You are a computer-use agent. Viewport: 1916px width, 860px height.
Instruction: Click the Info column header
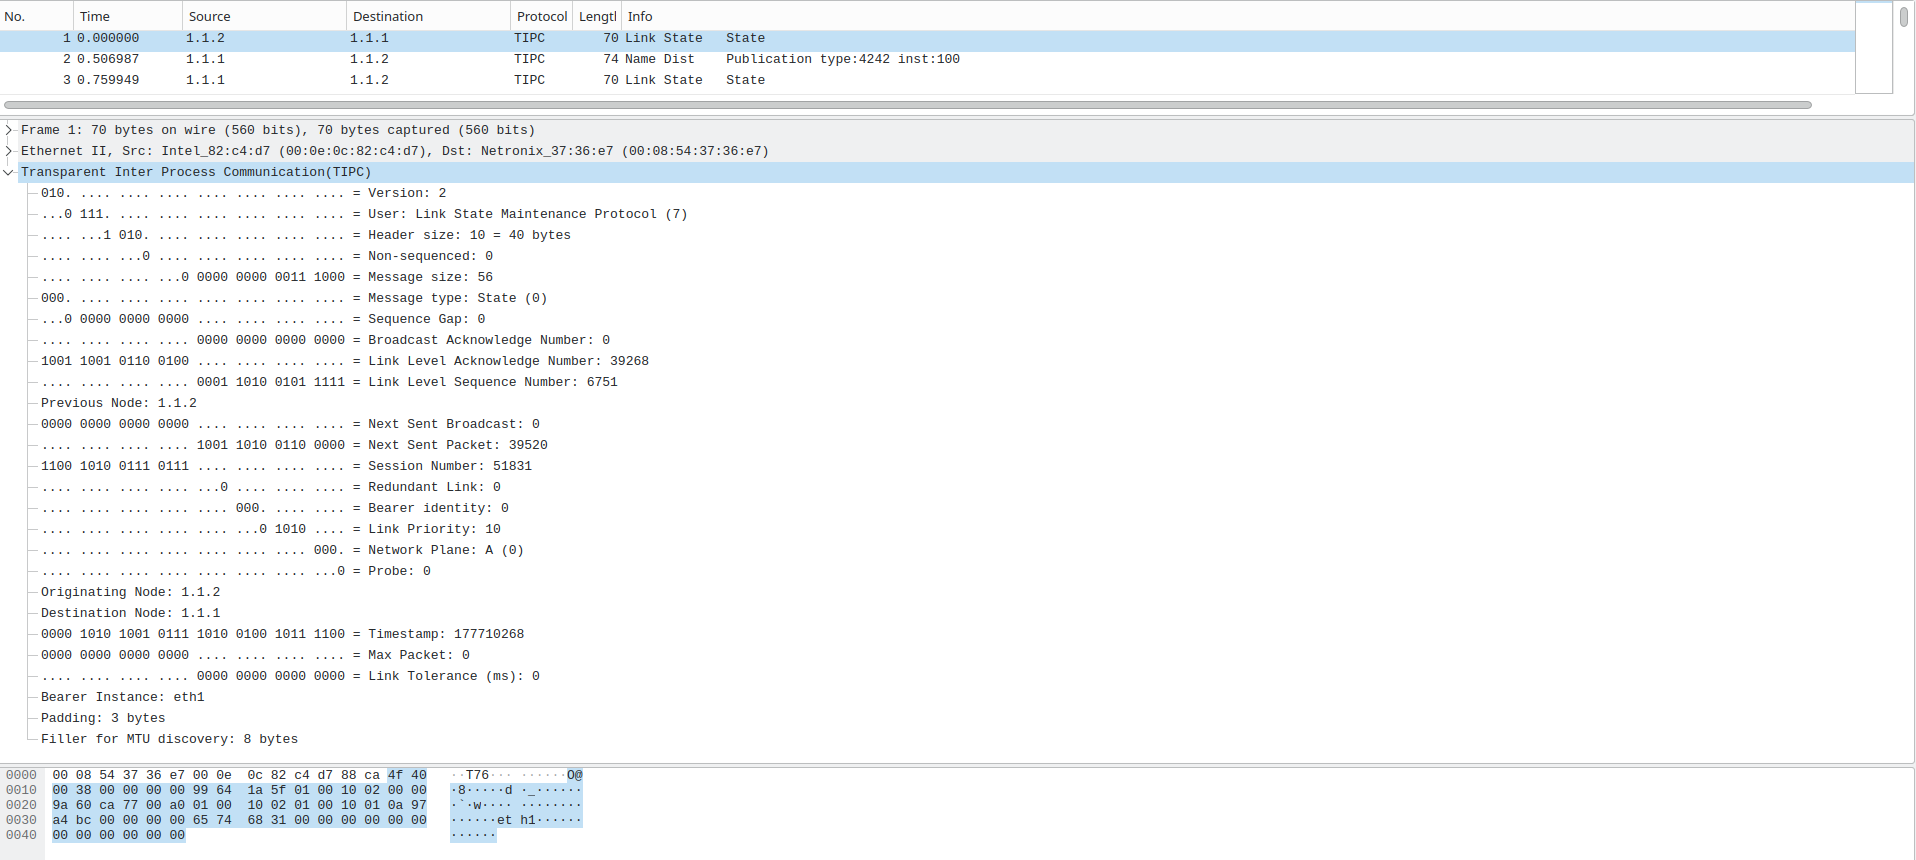click(x=1238, y=16)
